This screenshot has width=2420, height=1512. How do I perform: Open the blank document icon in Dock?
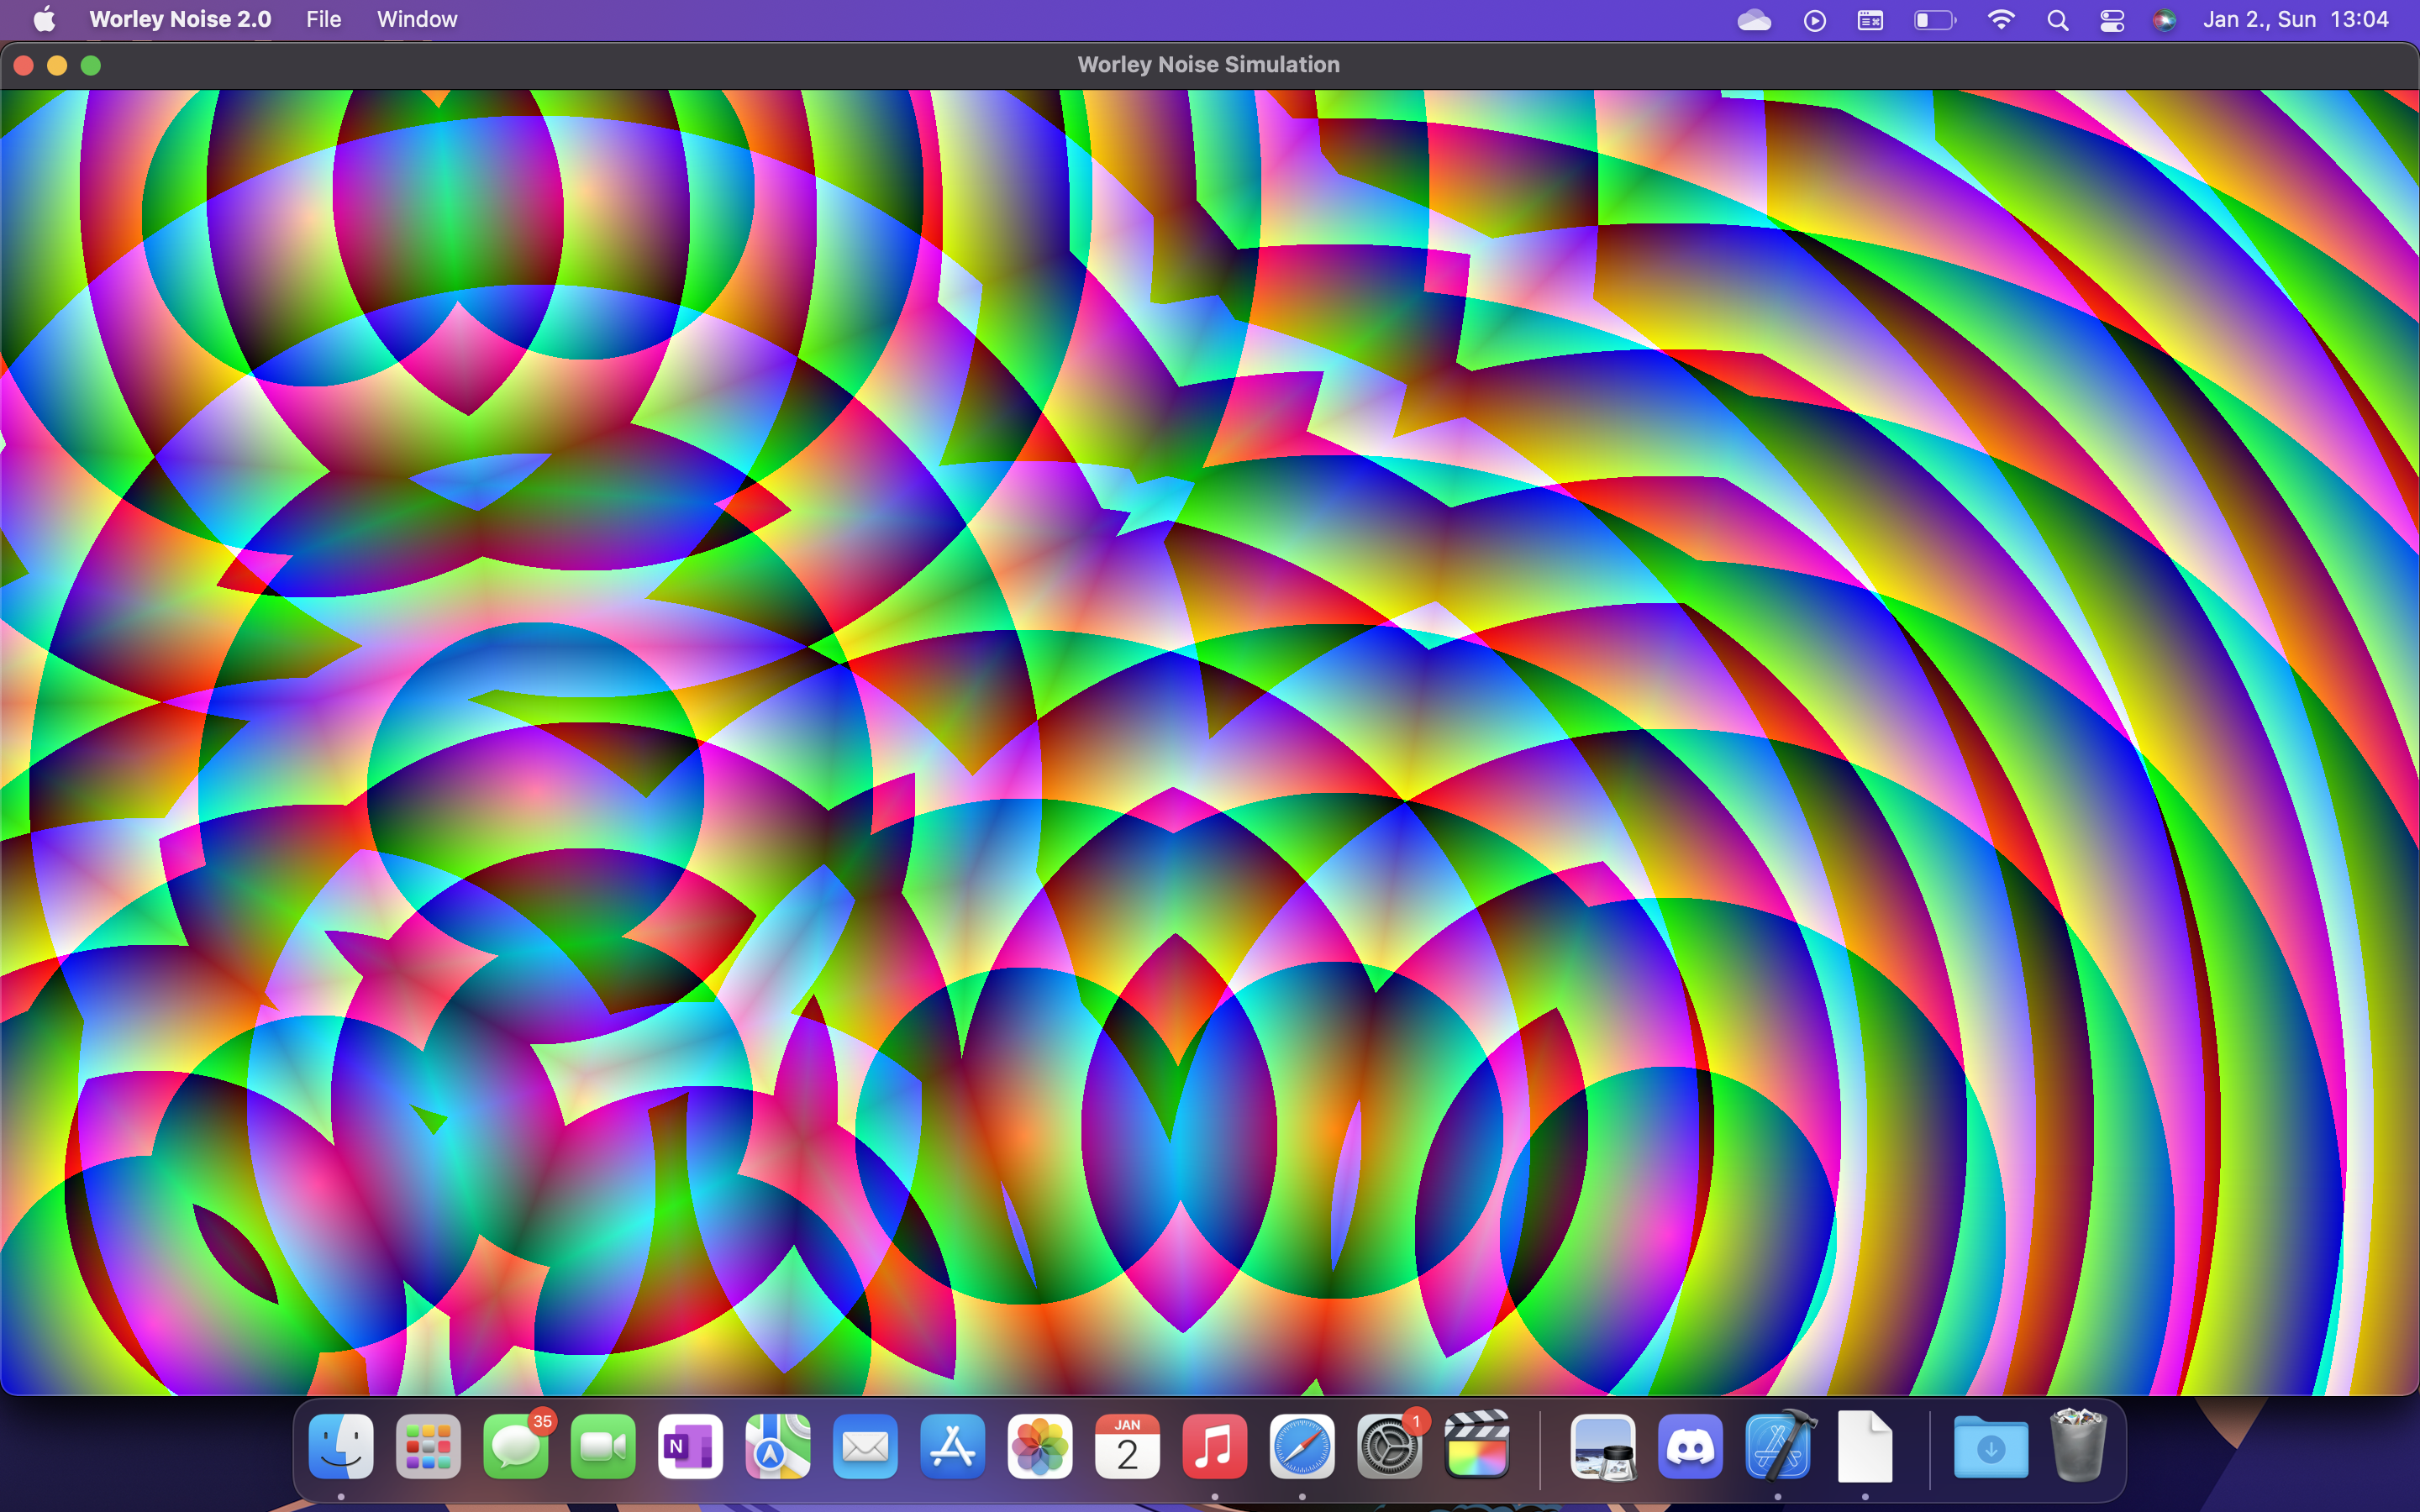pyautogui.click(x=1865, y=1446)
